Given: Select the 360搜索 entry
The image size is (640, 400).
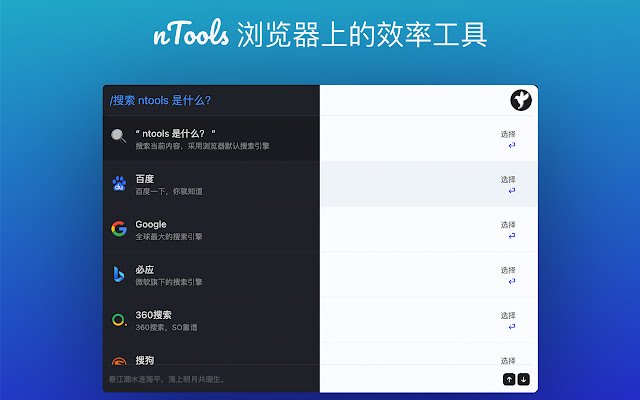Looking at the screenshot, I should (320, 320).
